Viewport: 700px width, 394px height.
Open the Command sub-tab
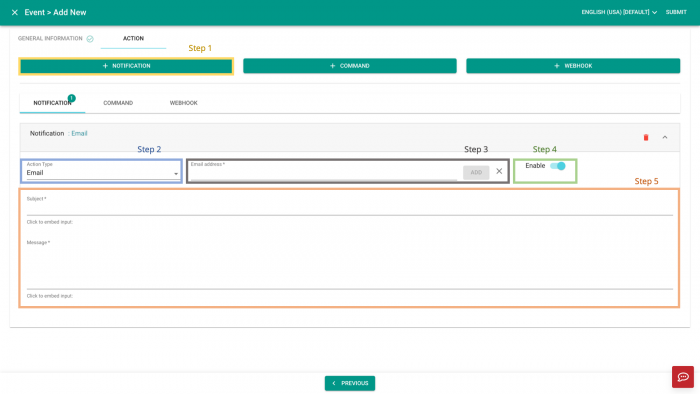pyautogui.click(x=118, y=103)
